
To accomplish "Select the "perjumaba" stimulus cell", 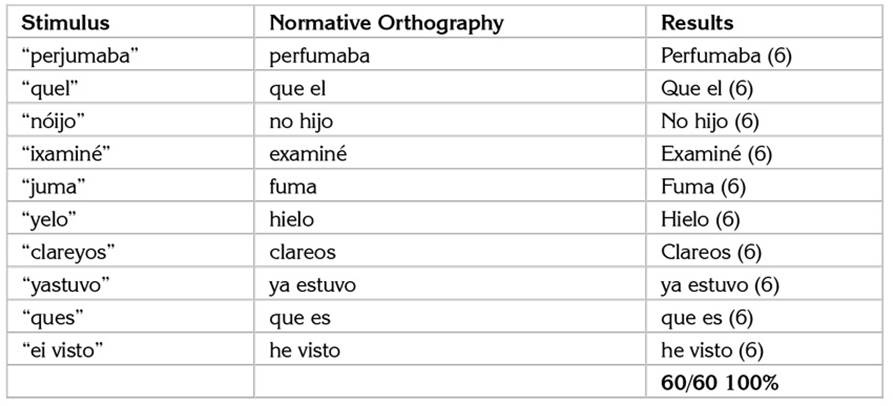I will pyautogui.click(x=80, y=55).
